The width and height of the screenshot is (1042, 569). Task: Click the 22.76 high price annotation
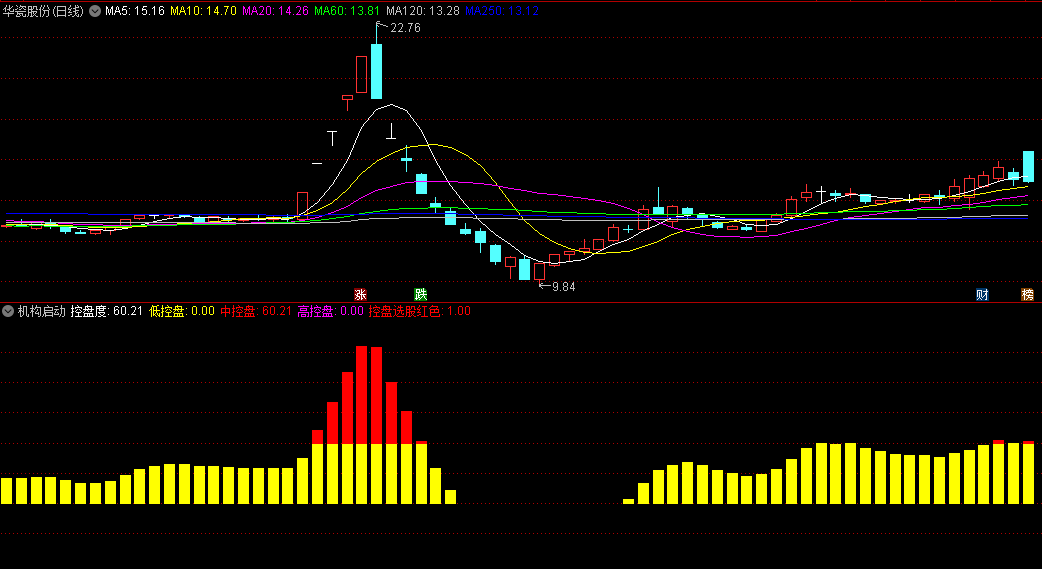point(405,28)
